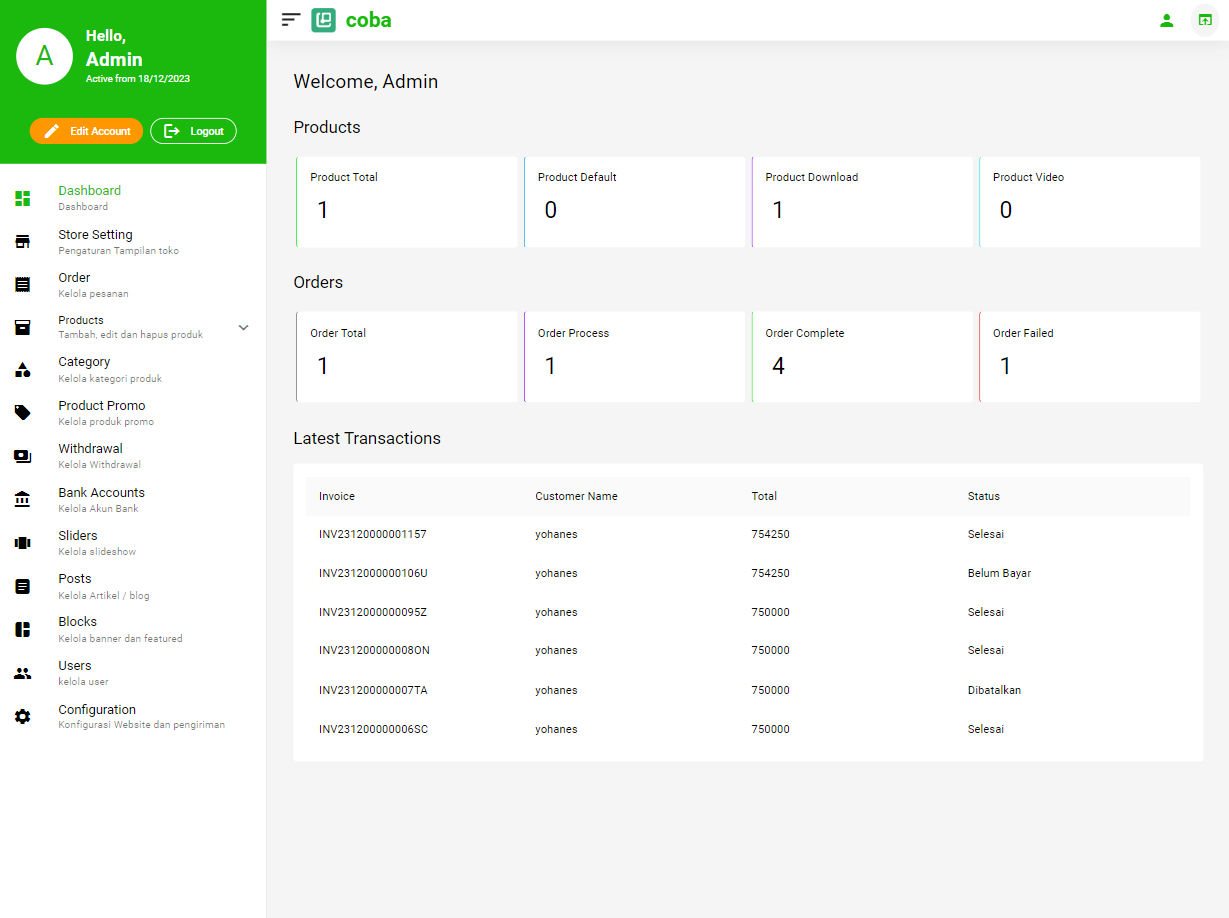The height and width of the screenshot is (918, 1229).
Task: Click the coba logo icon
Action: pyautogui.click(x=323, y=20)
